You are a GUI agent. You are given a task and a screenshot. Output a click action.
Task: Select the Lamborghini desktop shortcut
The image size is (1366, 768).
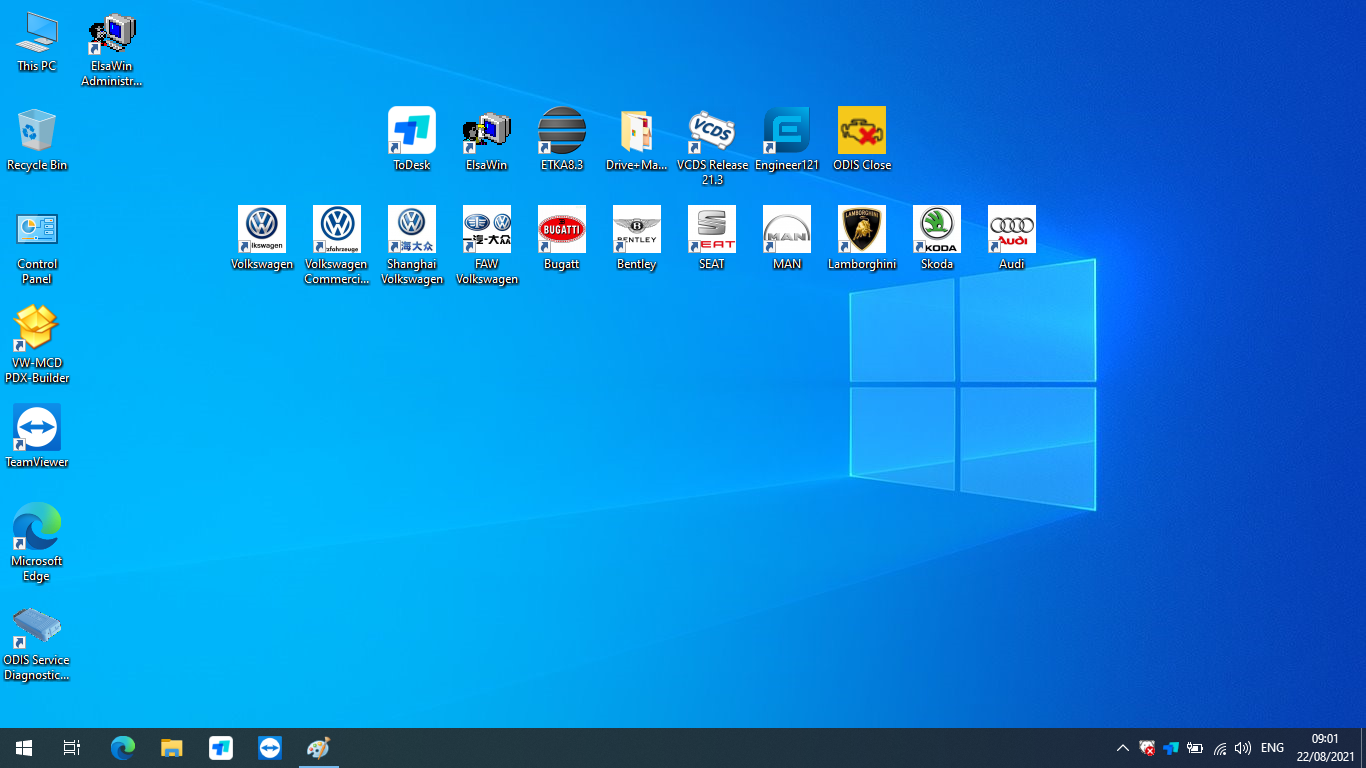coord(861,230)
